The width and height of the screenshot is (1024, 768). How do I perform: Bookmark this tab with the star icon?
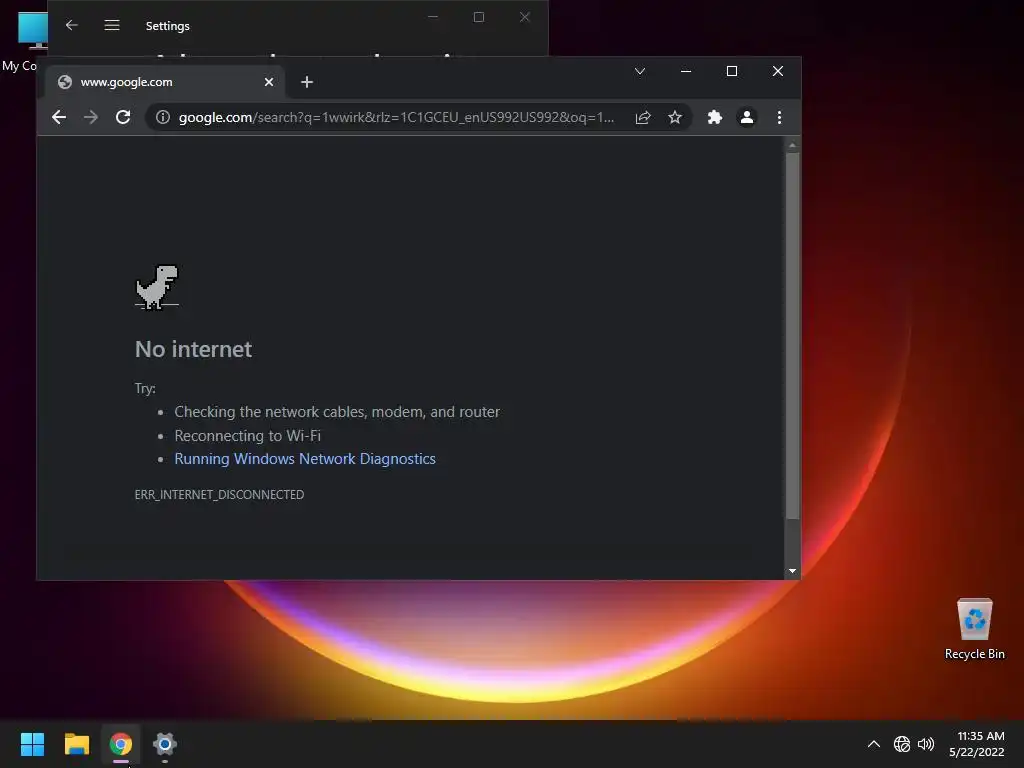675,118
